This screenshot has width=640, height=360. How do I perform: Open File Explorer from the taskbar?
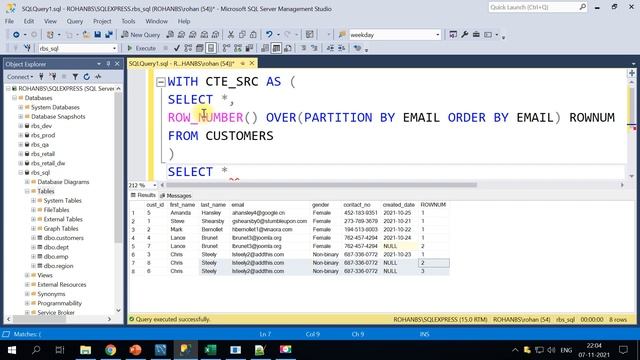pos(85,350)
